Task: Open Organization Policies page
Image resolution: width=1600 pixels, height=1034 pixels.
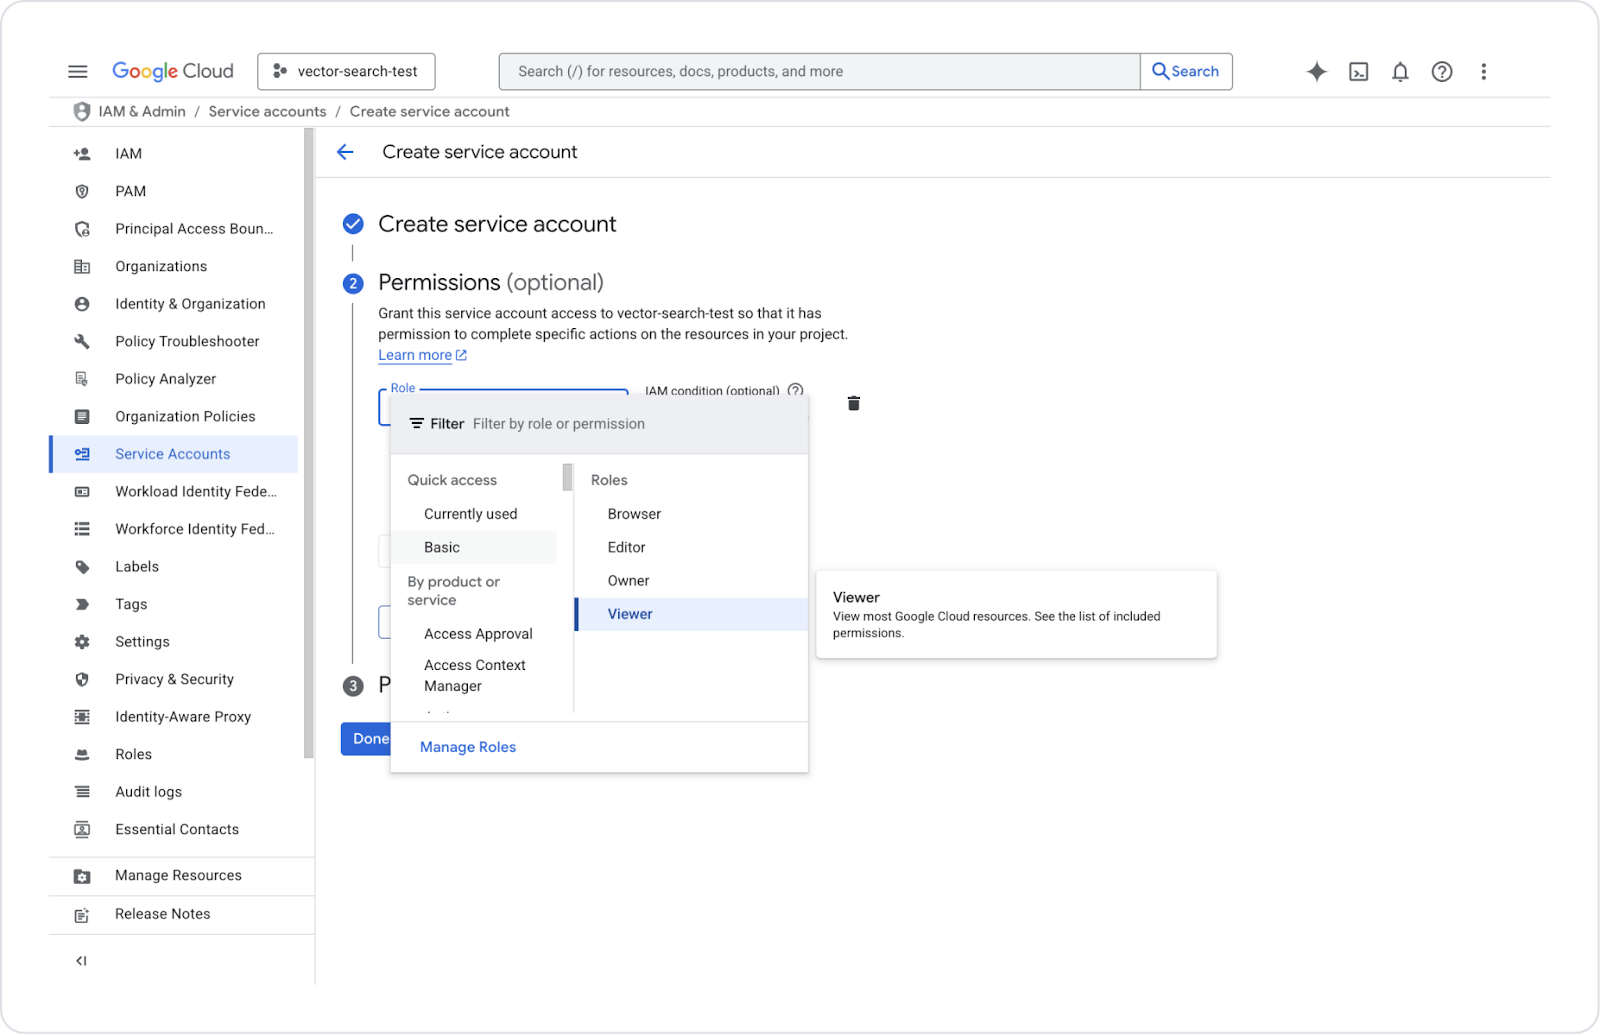Action: point(185,416)
